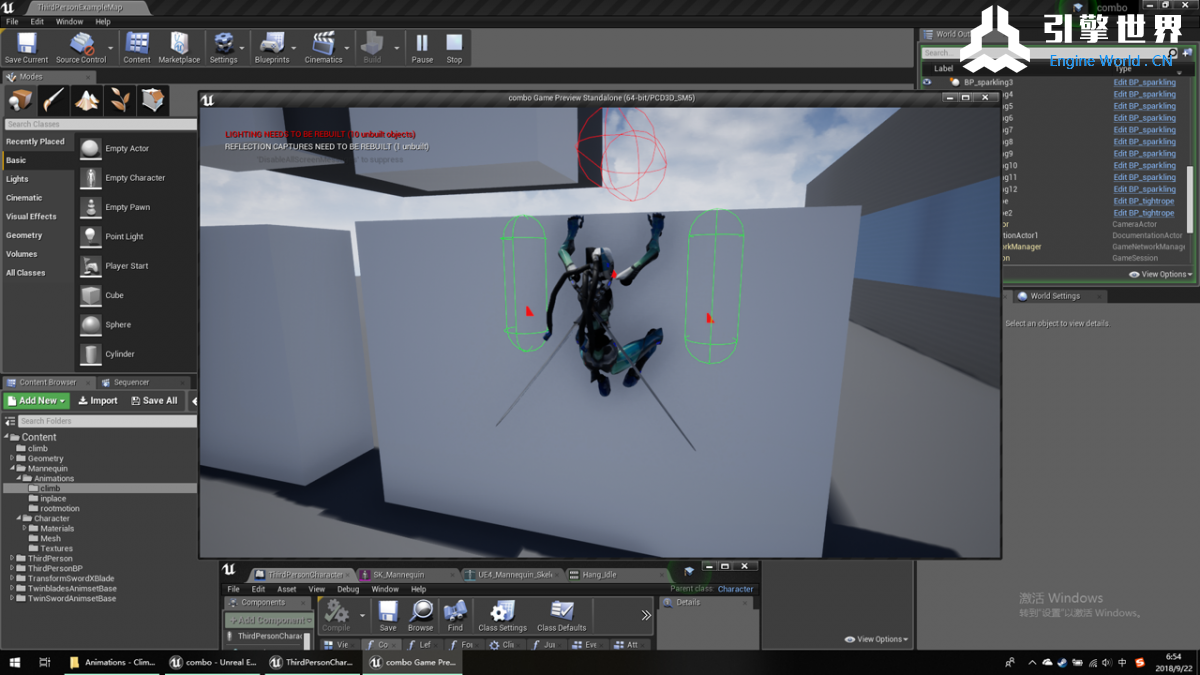Screen dimensions: 1200x675
Task: Open the File menu in the main editor
Action: click(x=13, y=21)
